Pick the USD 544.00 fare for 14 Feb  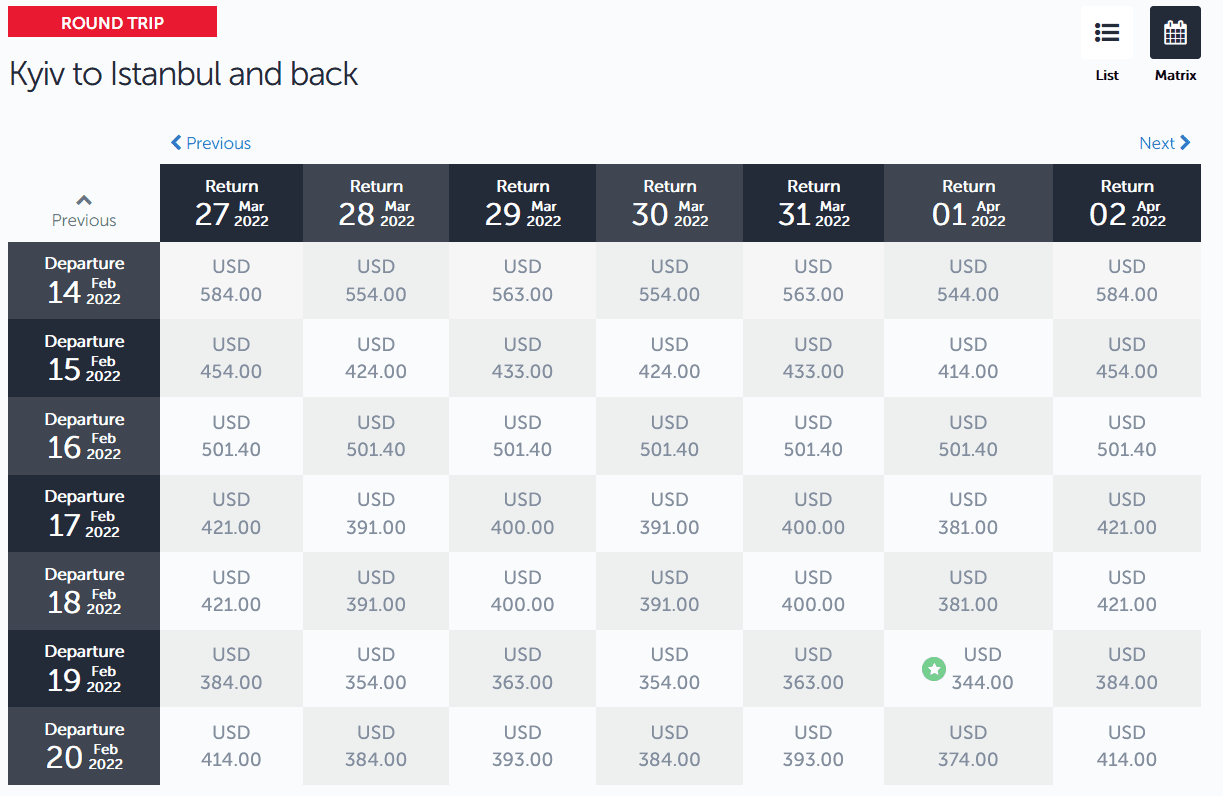968,281
